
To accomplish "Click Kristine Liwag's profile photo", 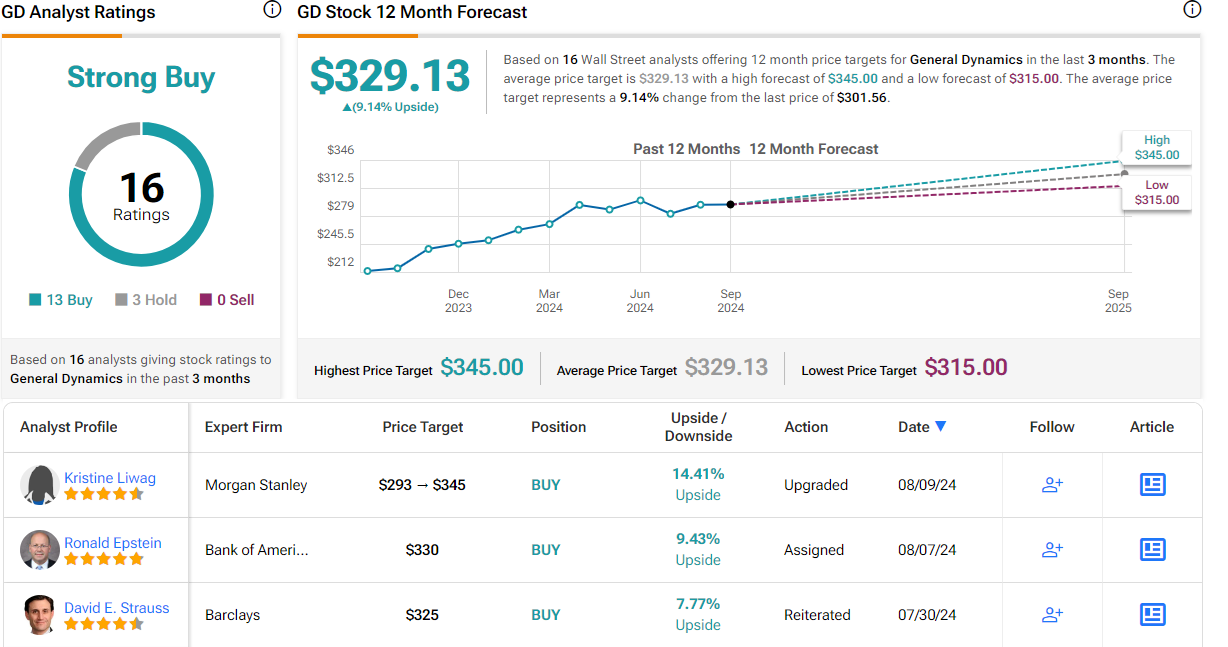I will (40, 485).
